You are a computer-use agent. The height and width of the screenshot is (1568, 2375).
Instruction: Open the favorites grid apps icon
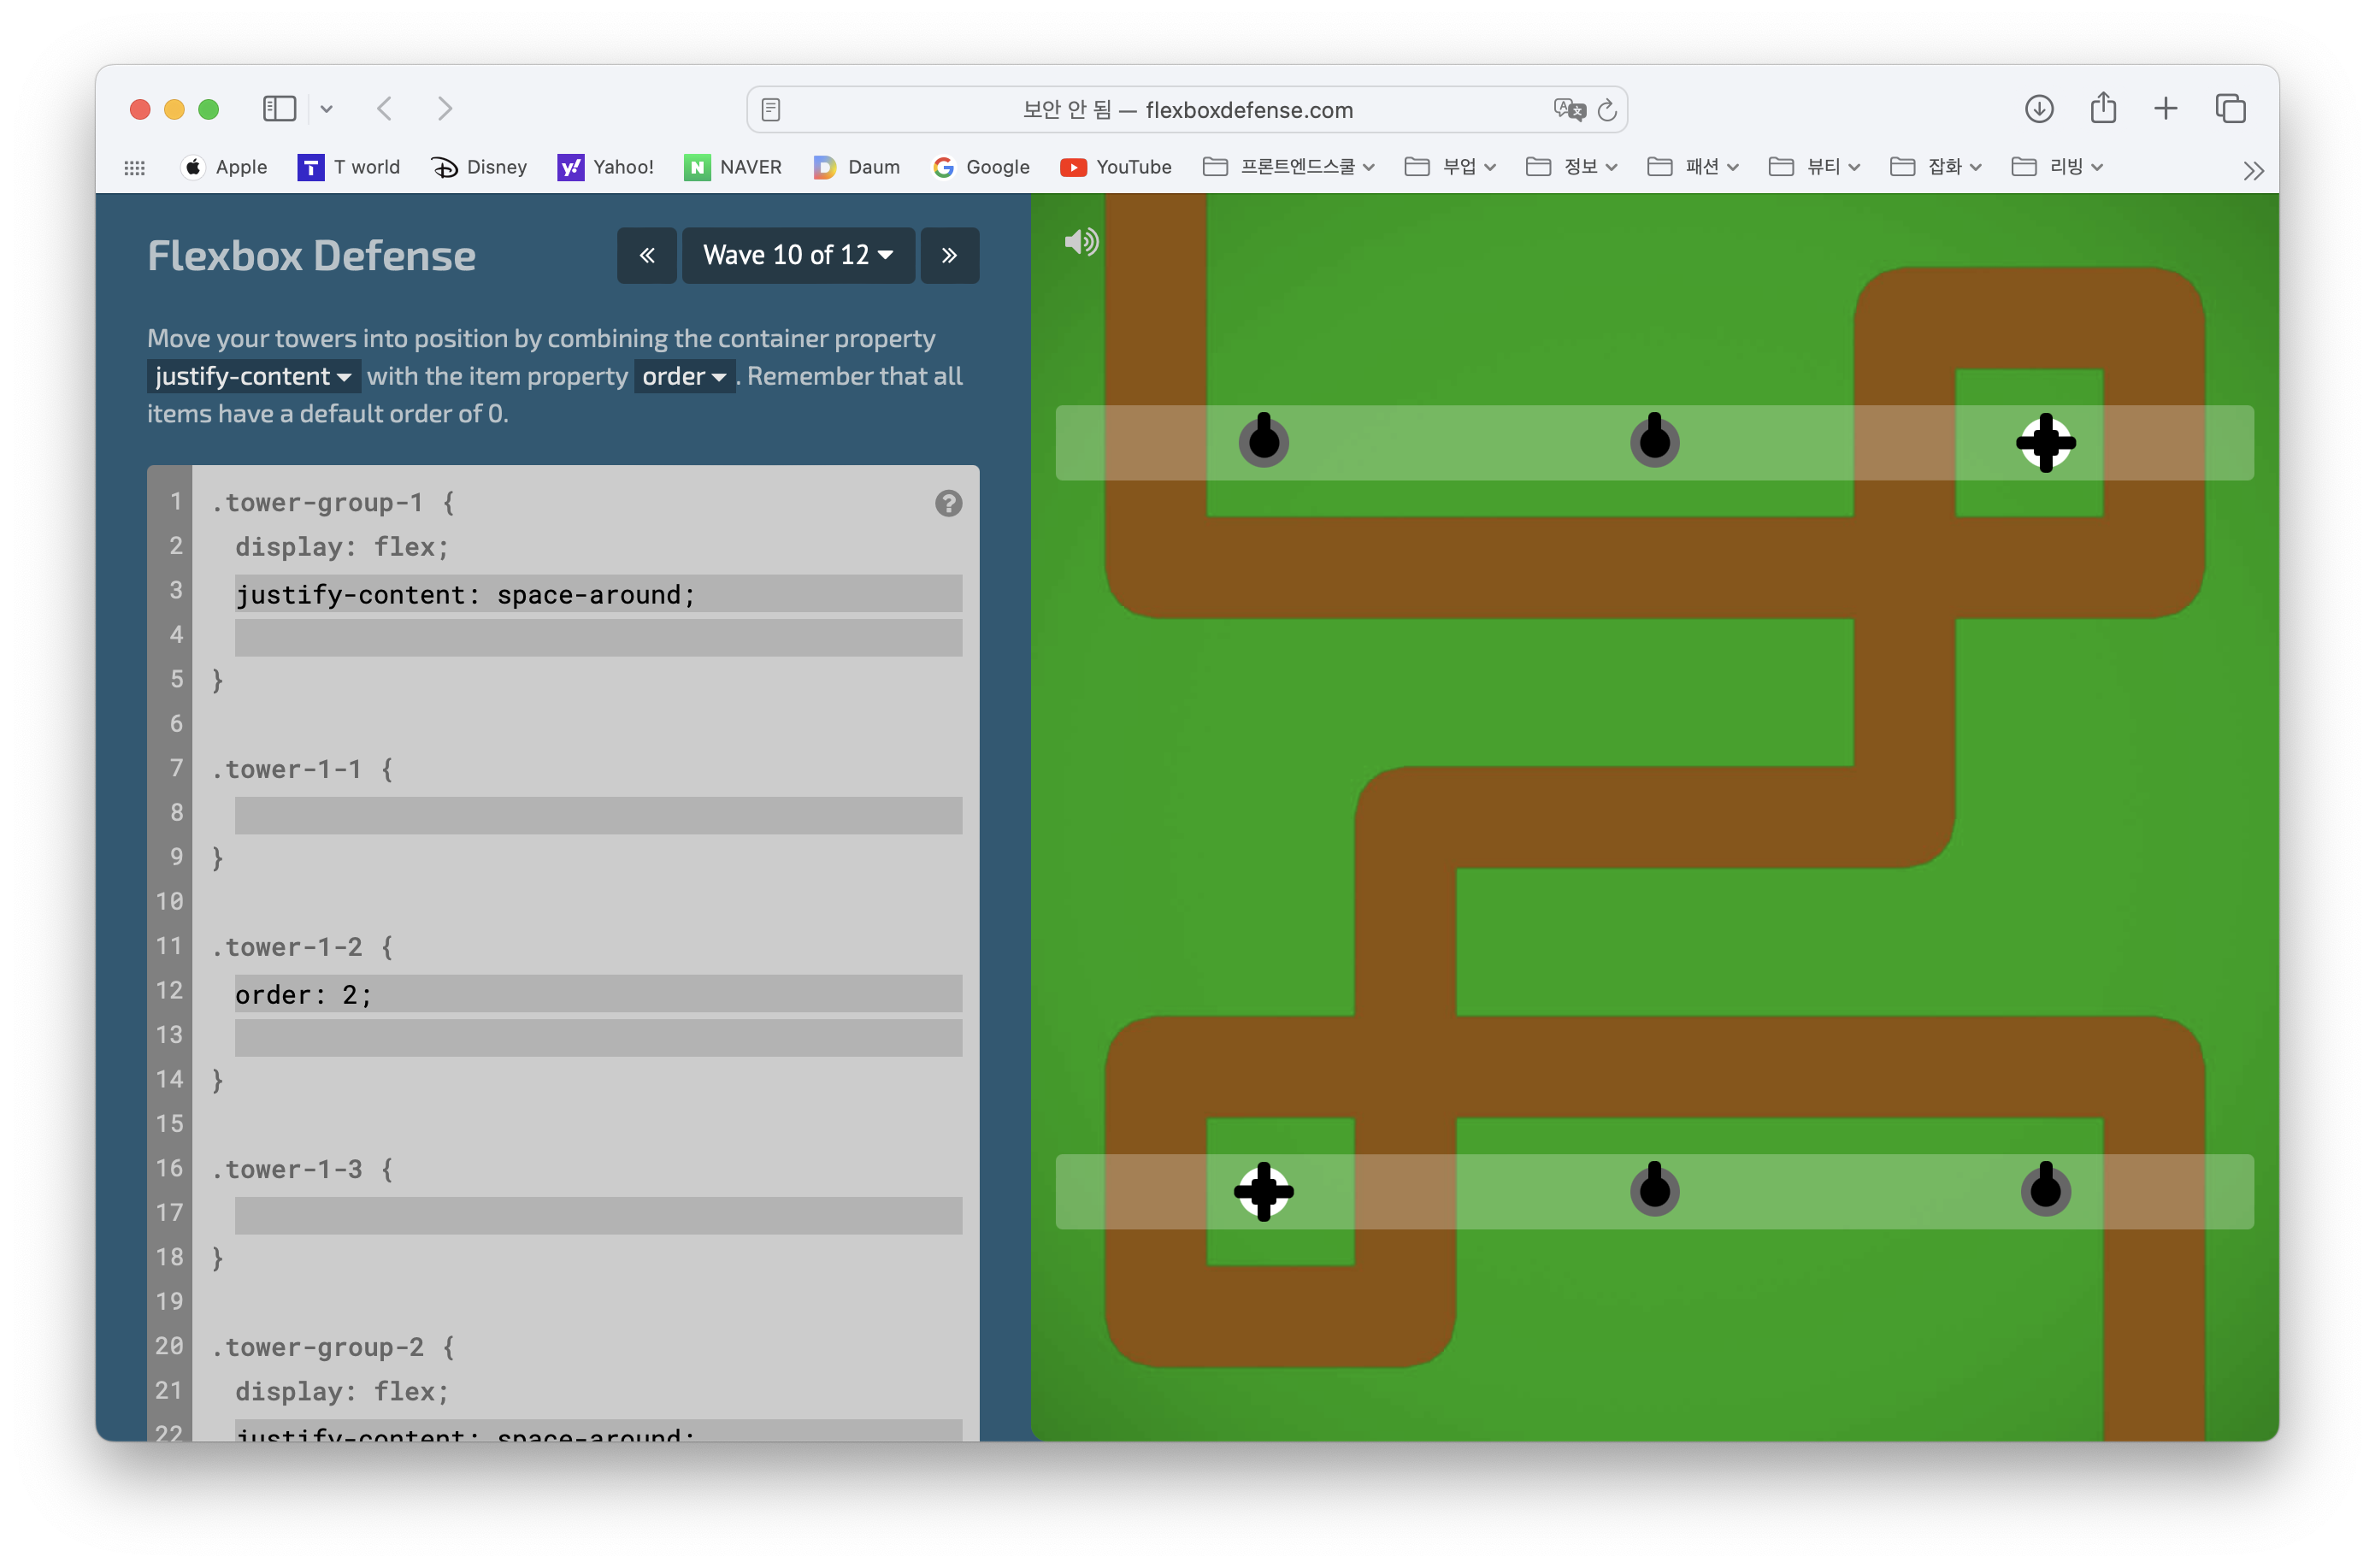click(x=135, y=168)
